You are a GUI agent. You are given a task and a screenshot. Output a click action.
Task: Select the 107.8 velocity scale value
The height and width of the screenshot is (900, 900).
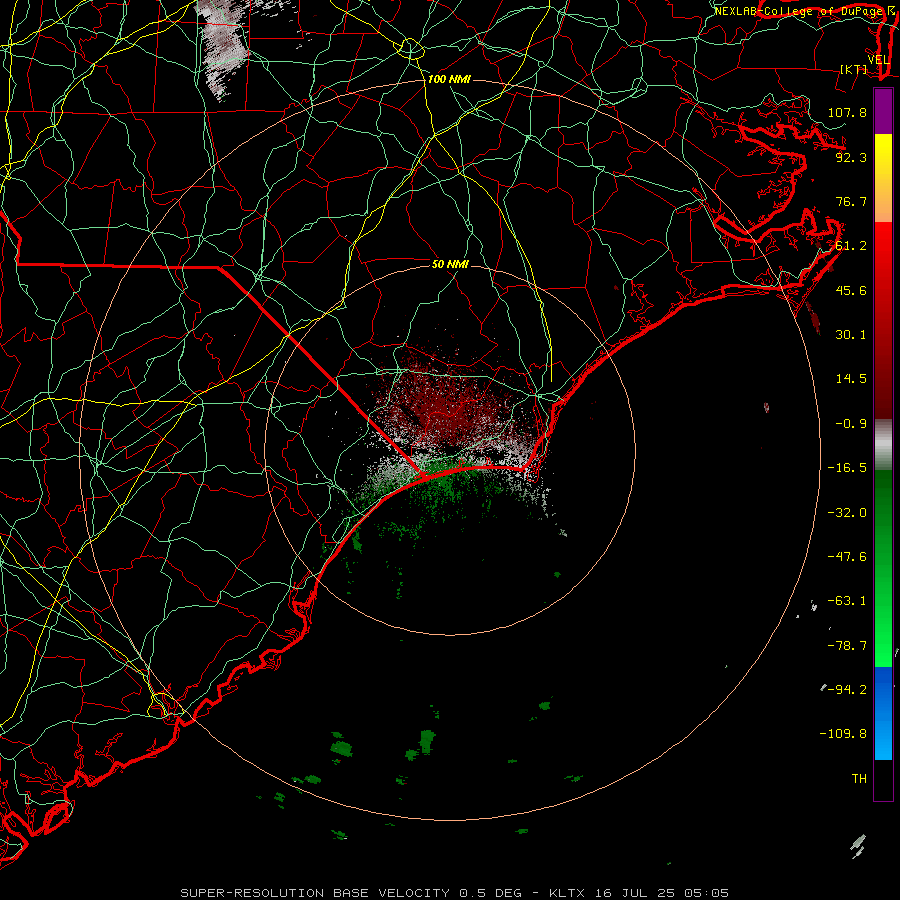pyautogui.click(x=847, y=112)
